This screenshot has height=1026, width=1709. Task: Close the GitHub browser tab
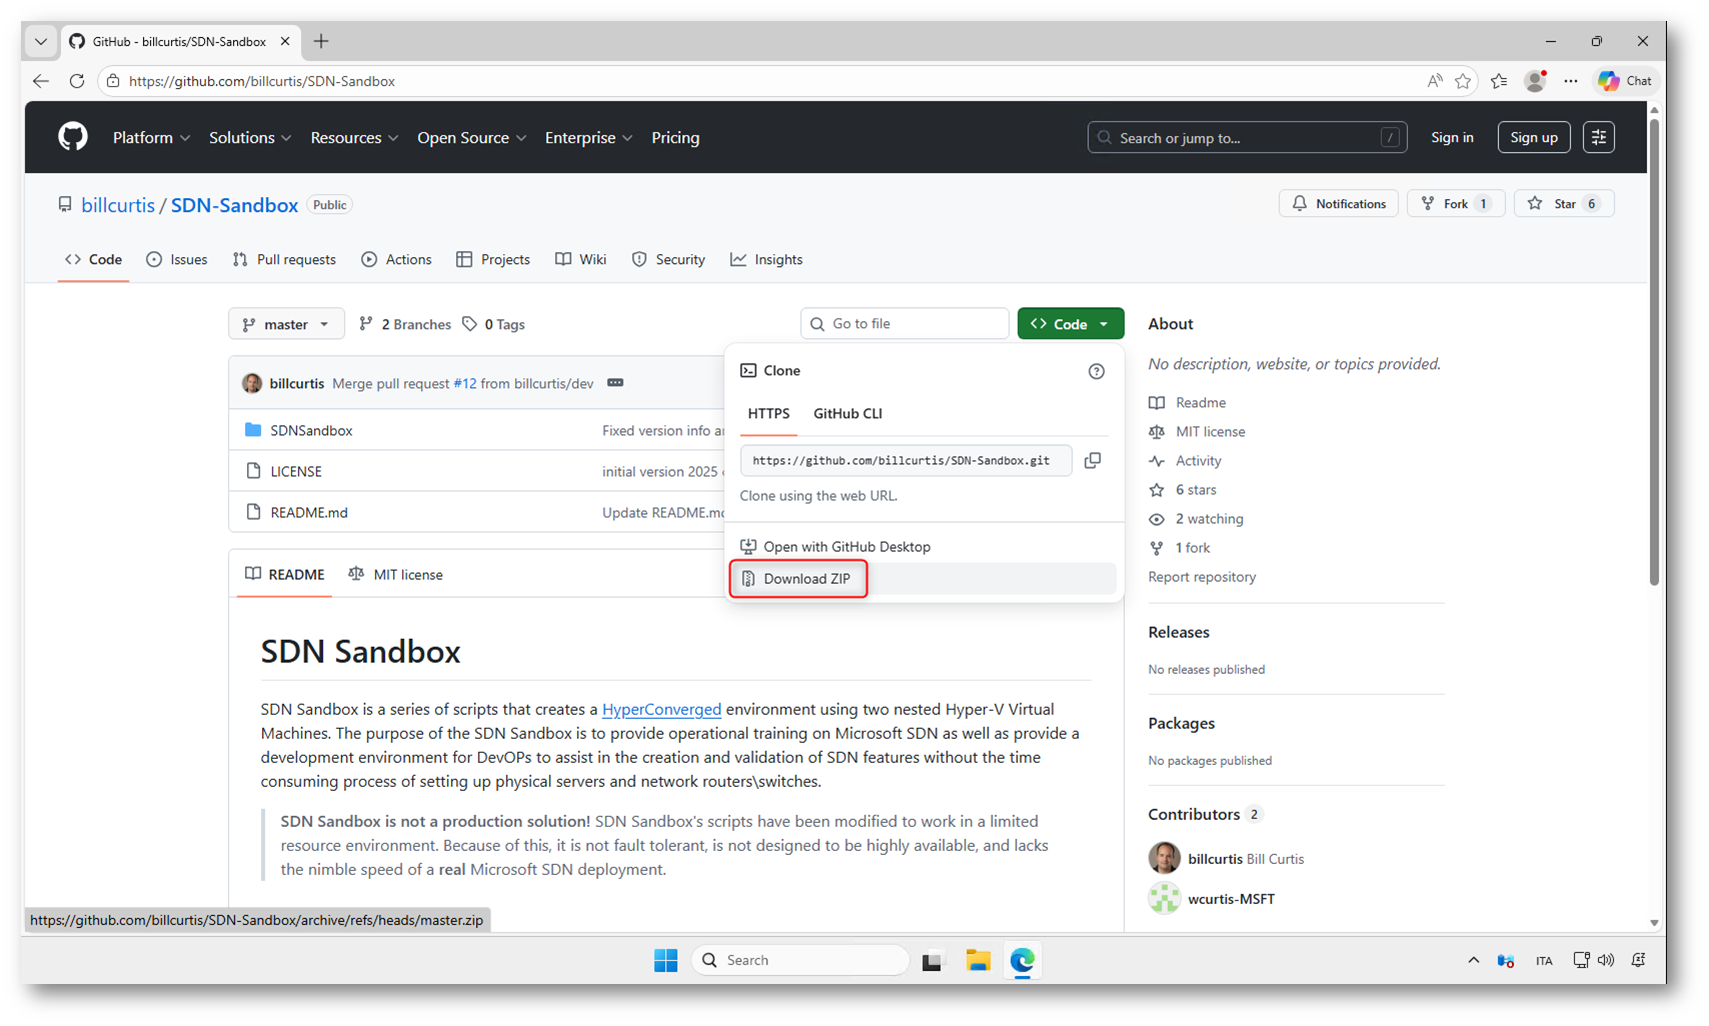[x=285, y=41]
